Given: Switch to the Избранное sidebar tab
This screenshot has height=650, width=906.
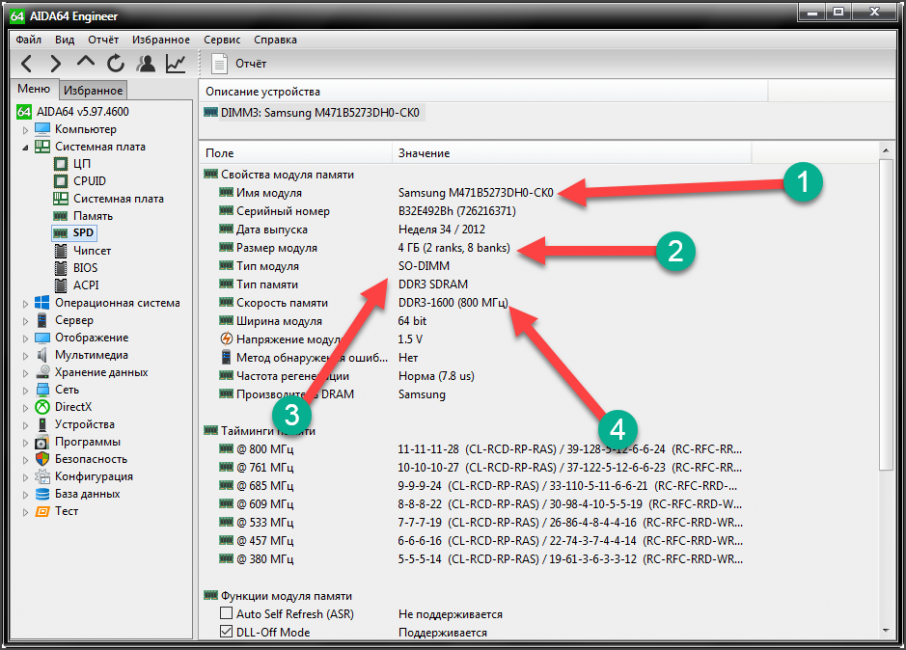Looking at the screenshot, I should 93,90.
